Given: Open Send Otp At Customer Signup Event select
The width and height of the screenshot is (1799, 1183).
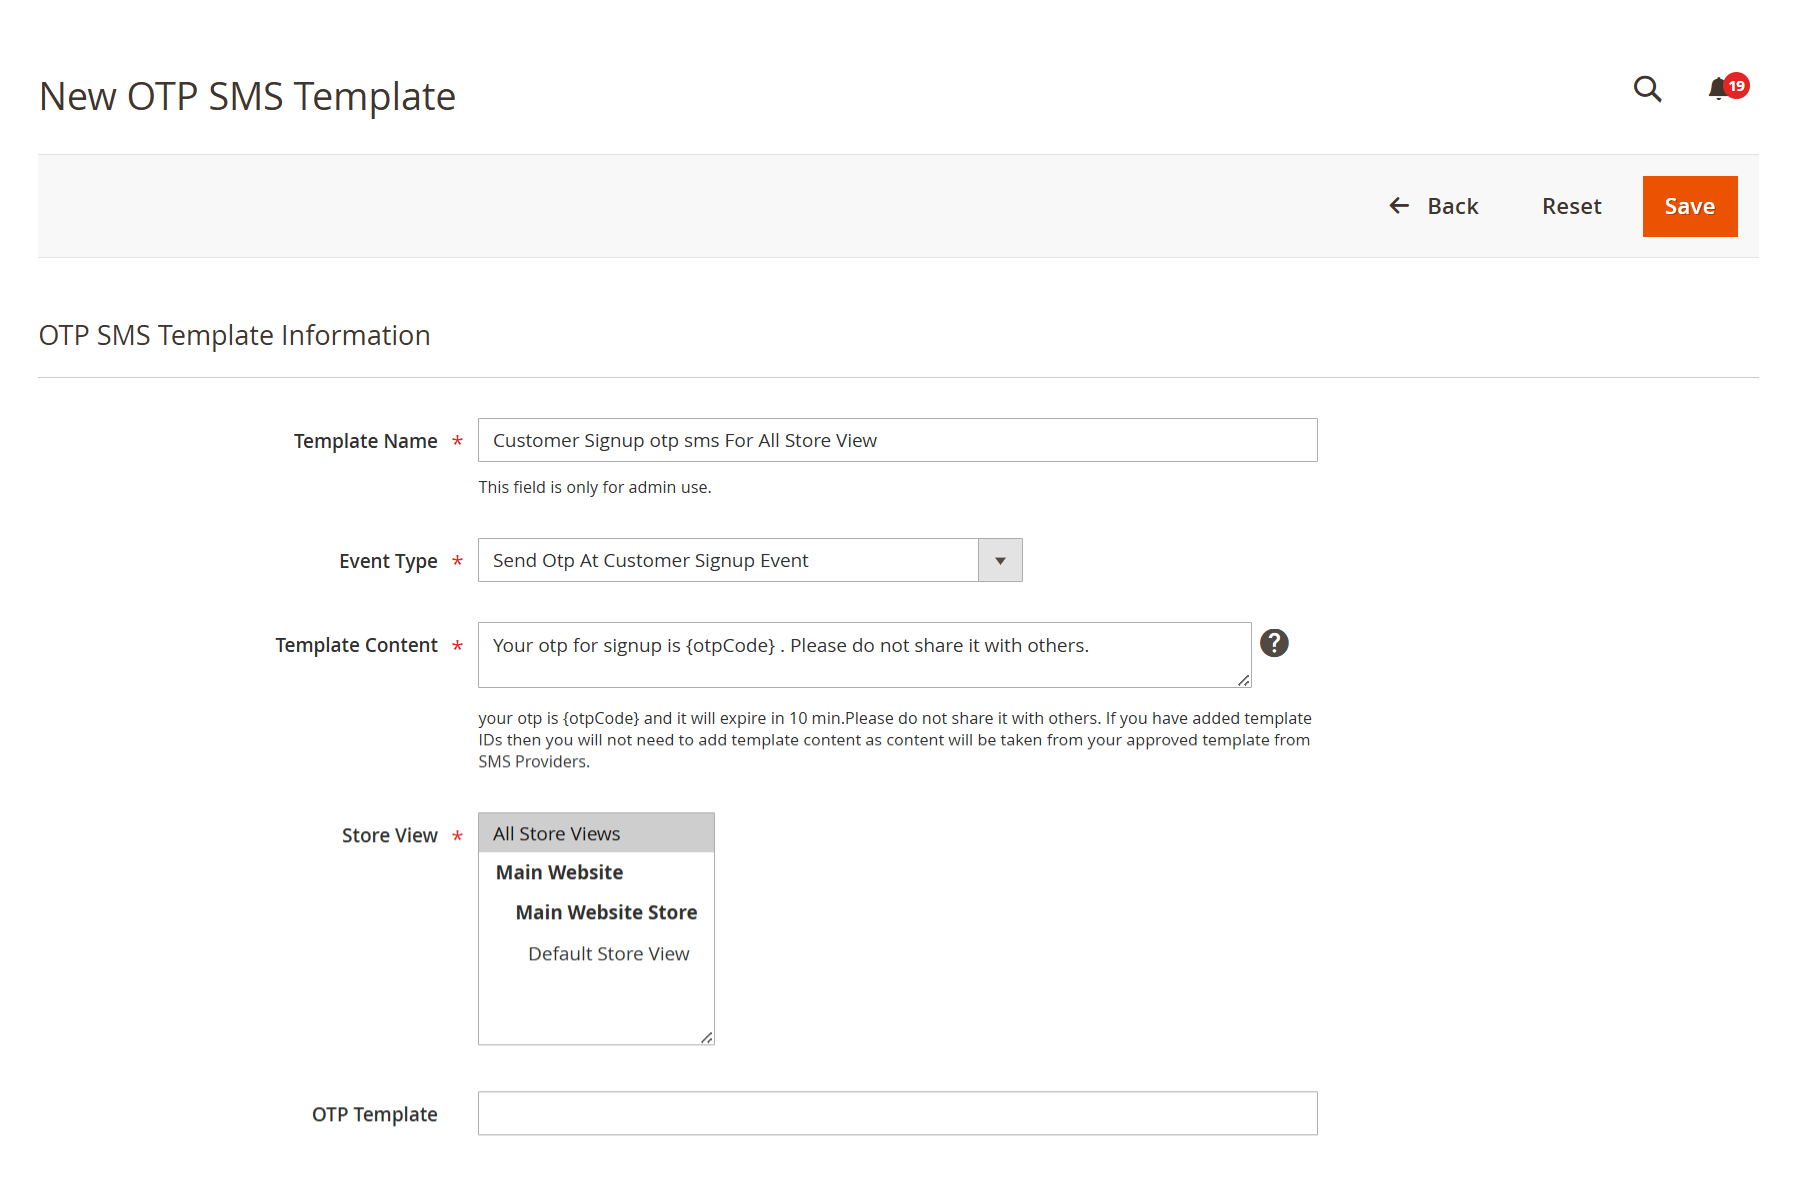Looking at the screenshot, I should pyautogui.click(x=750, y=560).
